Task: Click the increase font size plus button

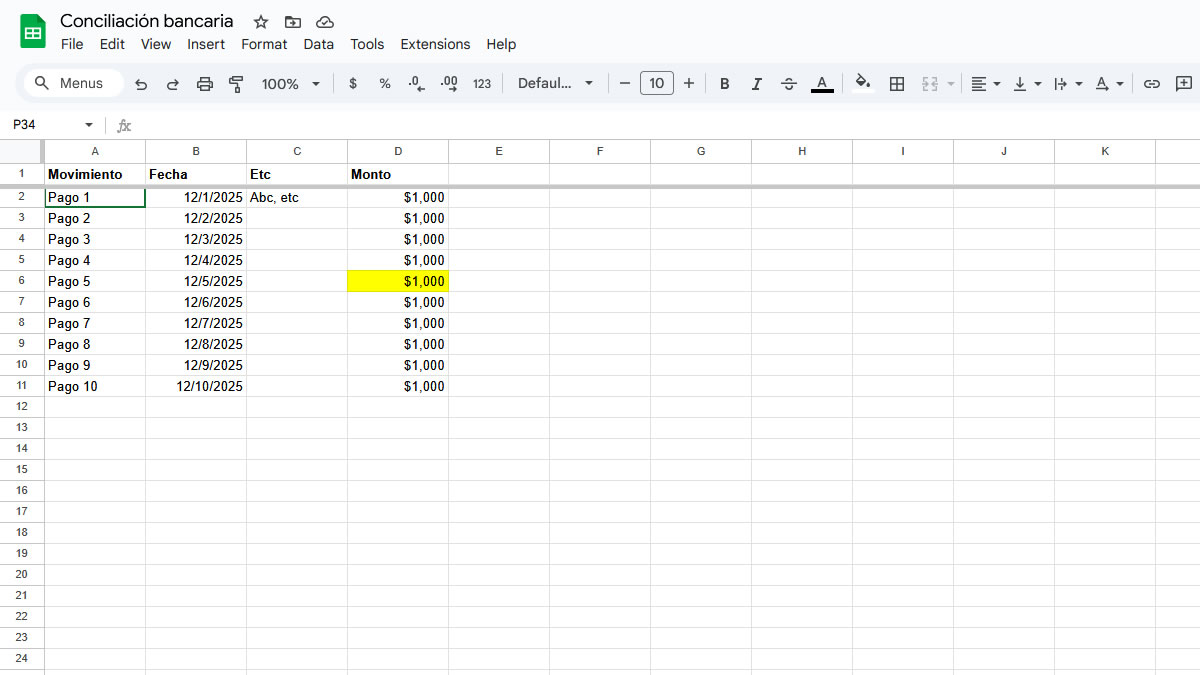Action: tap(689, 84)
